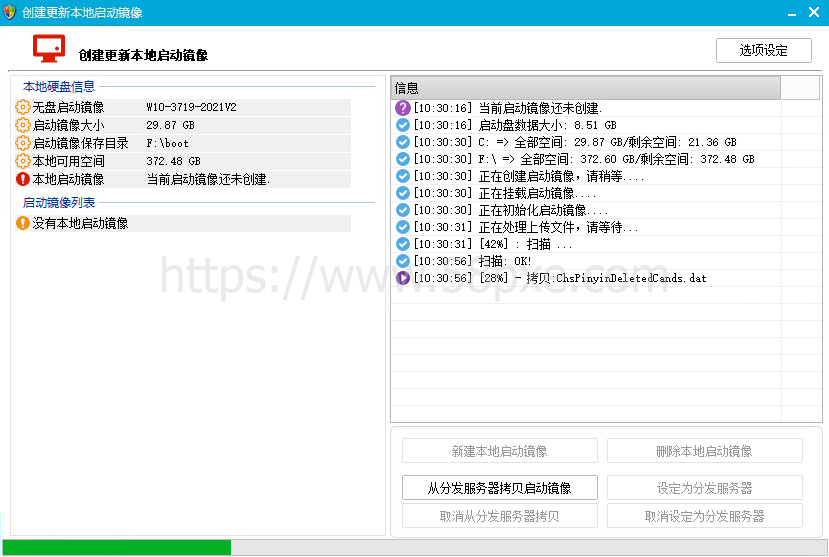Click check icon on 正在创建启动镜像 log entry

pos(403,176)
